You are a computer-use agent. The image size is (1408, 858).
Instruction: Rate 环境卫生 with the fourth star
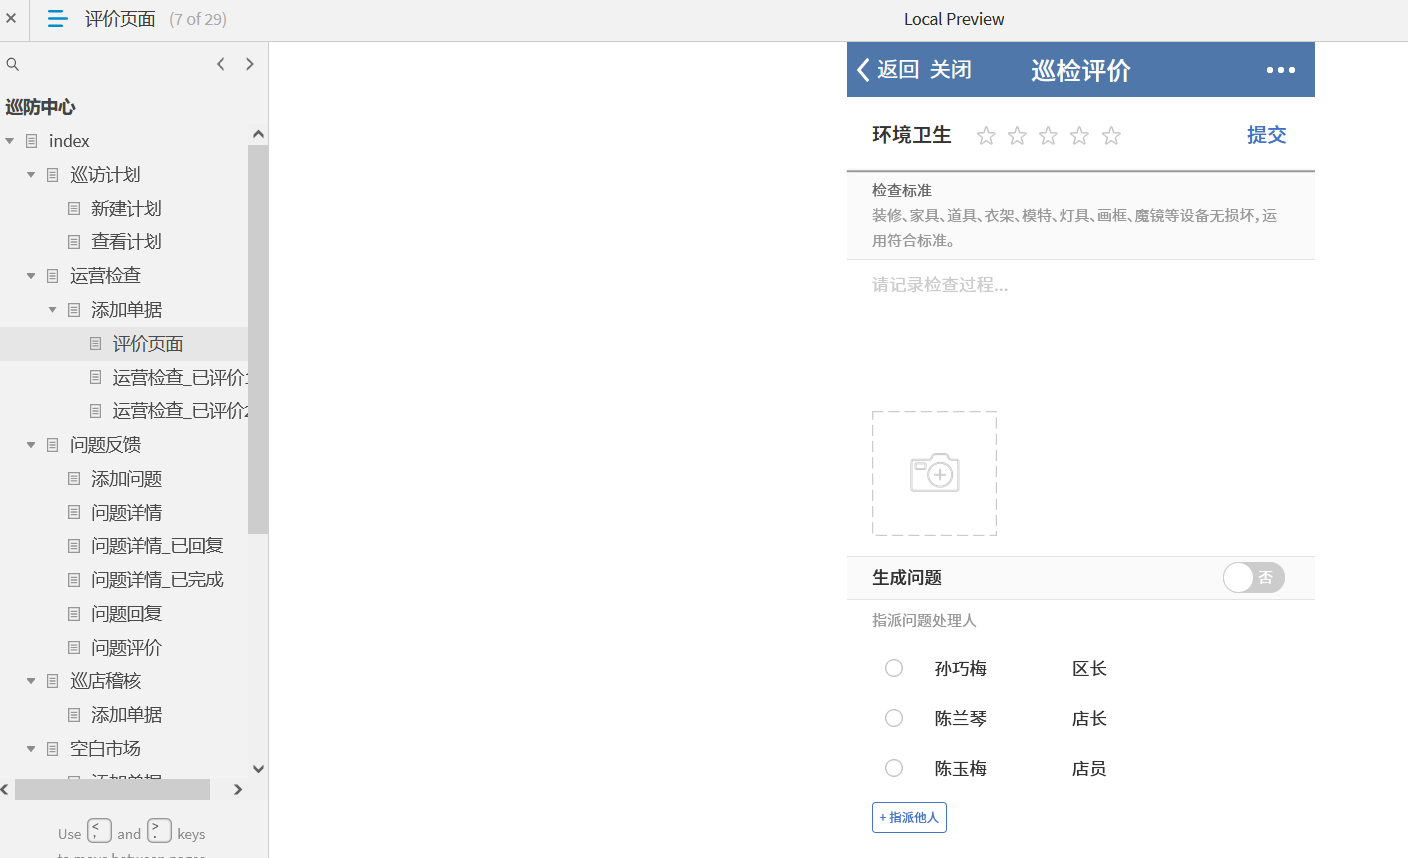click(x=1079, y=136)
